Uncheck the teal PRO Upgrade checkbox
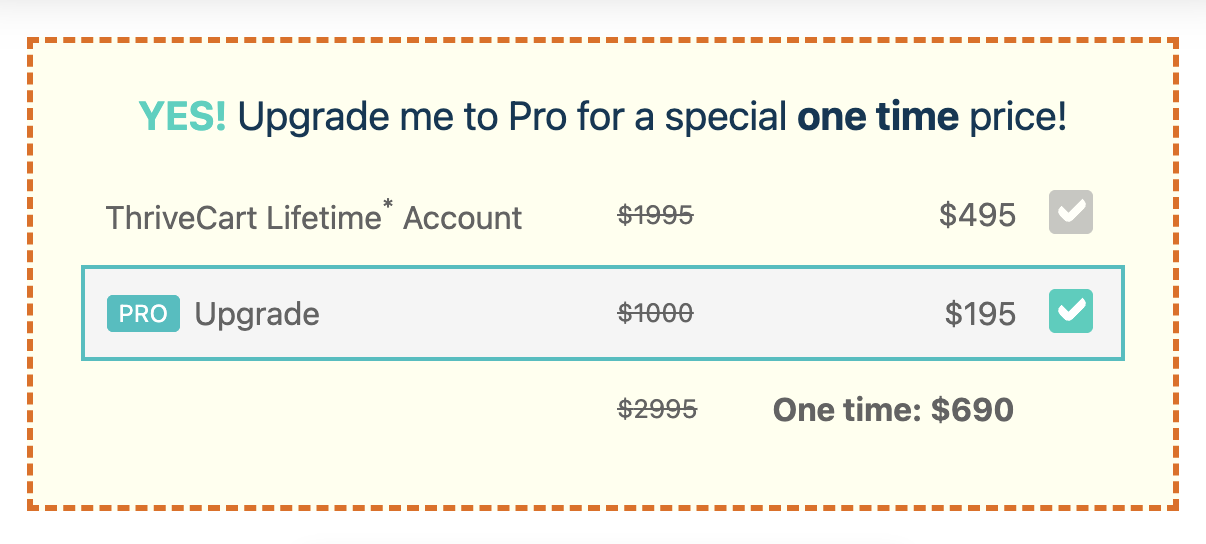Viewport: 1206px width, 544px height. coord(1070,311)
